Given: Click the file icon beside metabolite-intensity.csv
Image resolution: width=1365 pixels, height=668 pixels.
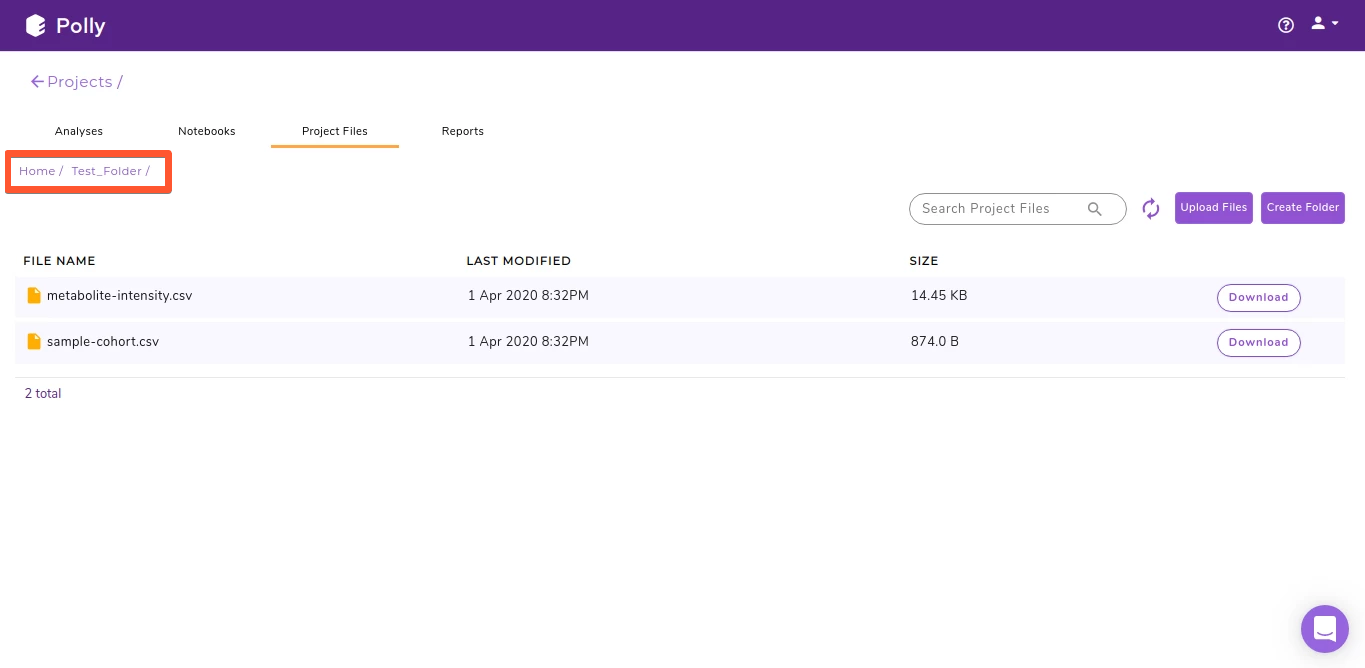Looking at the screenshot, I should pos(34,295).
